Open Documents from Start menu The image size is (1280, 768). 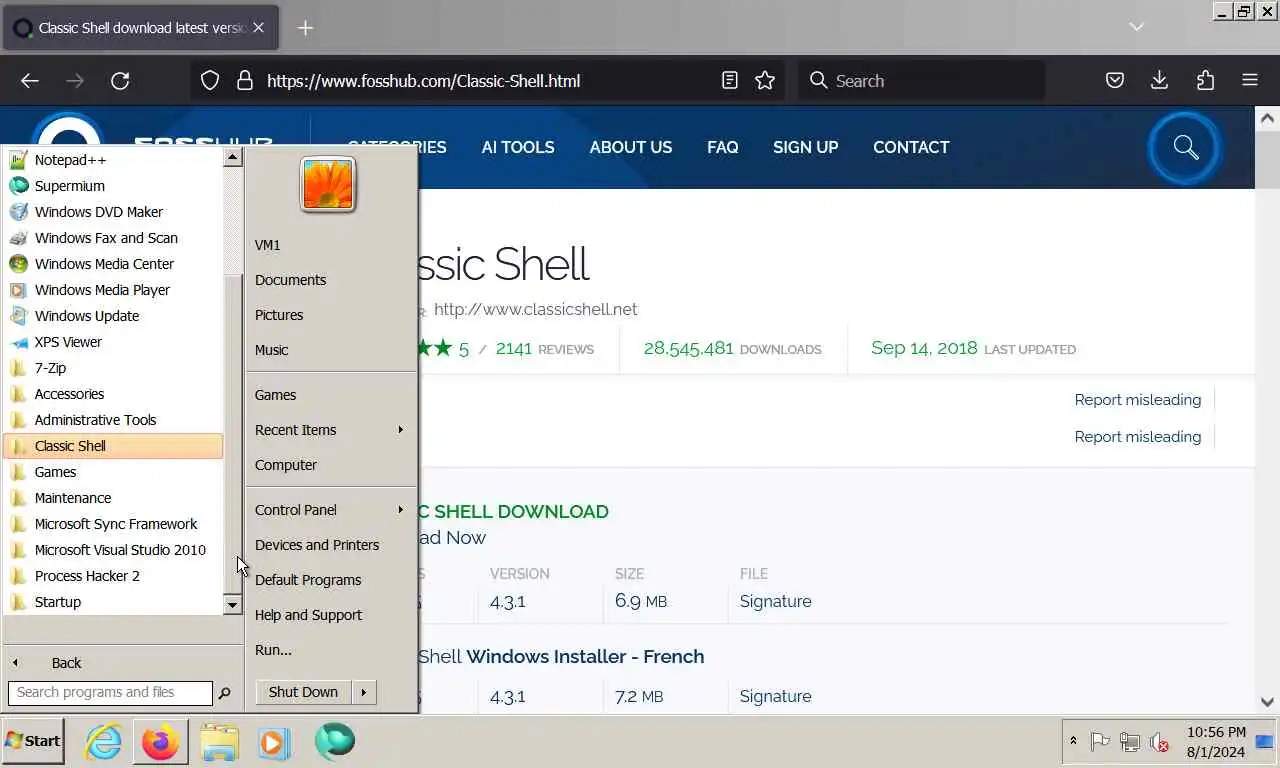[x=331, y=280]
